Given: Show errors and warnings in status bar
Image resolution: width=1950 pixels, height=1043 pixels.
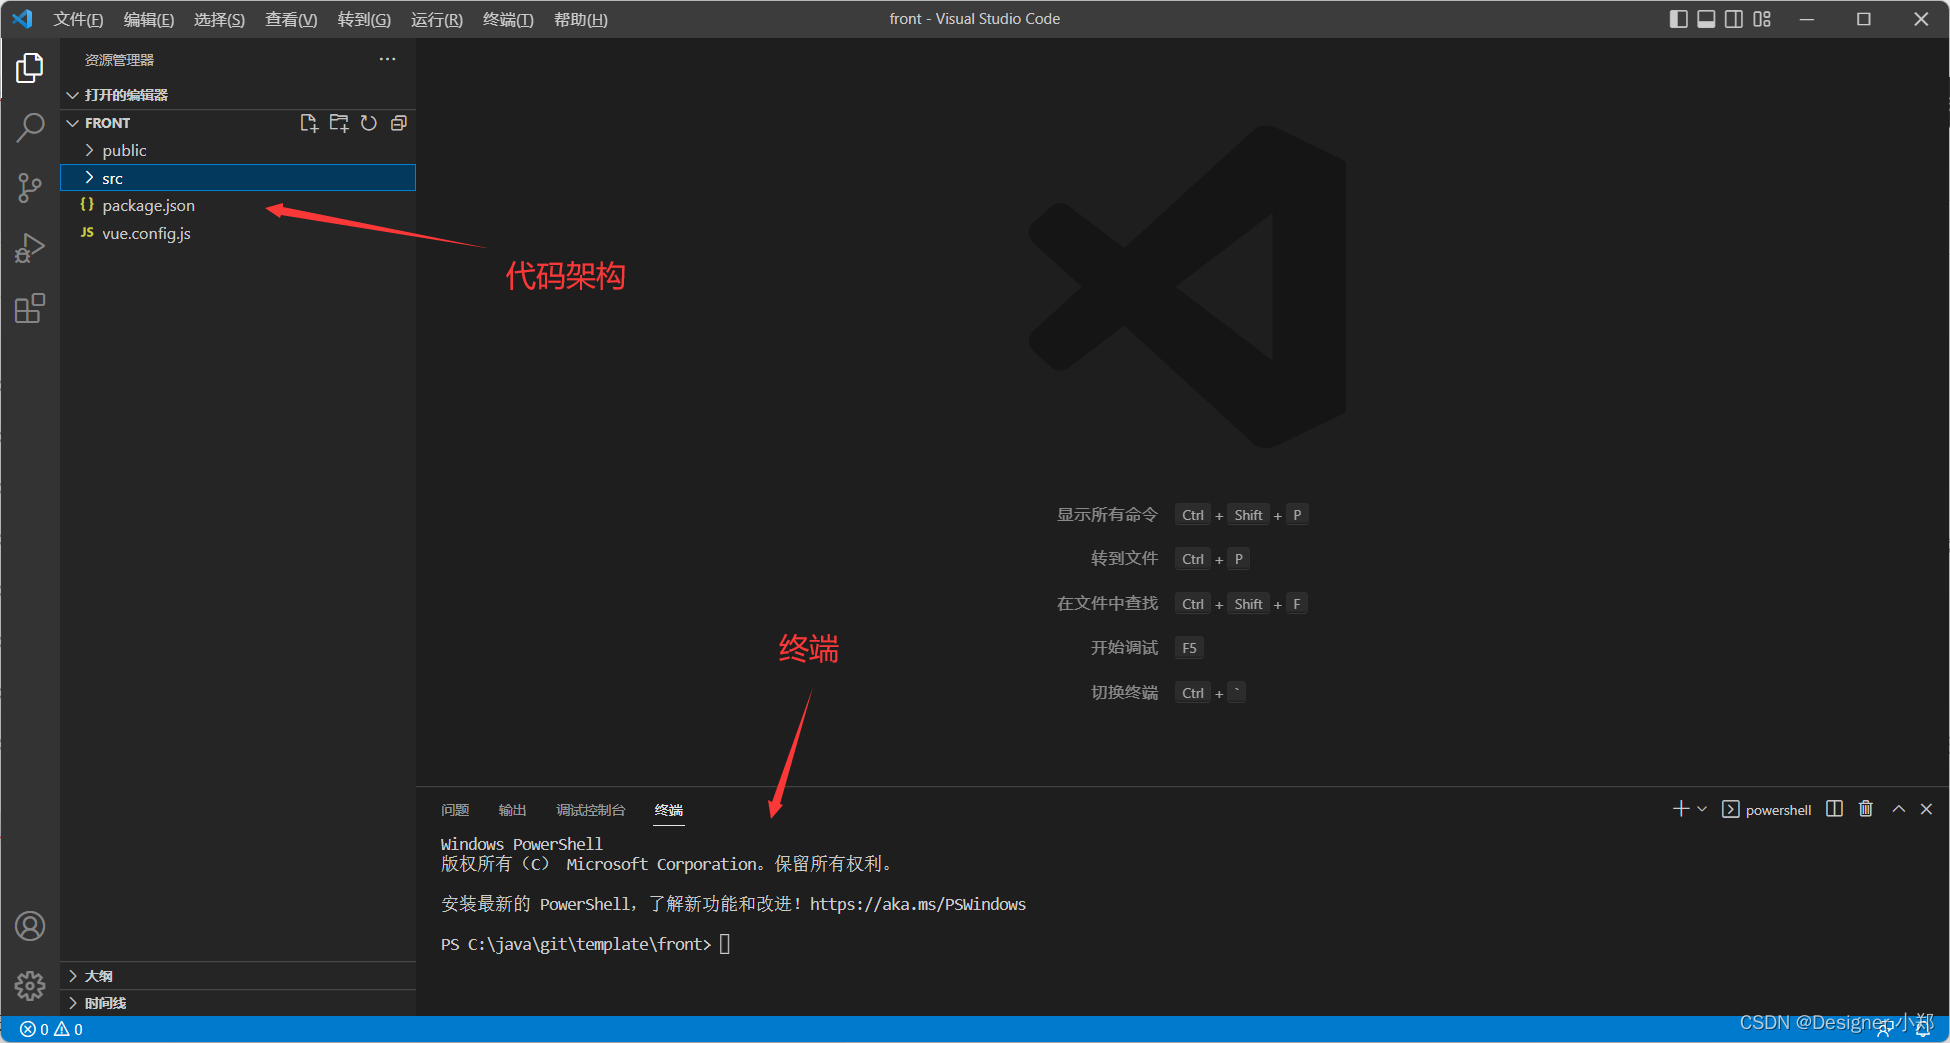Looking at the screenshot, I should click(x=51, y=1029).
